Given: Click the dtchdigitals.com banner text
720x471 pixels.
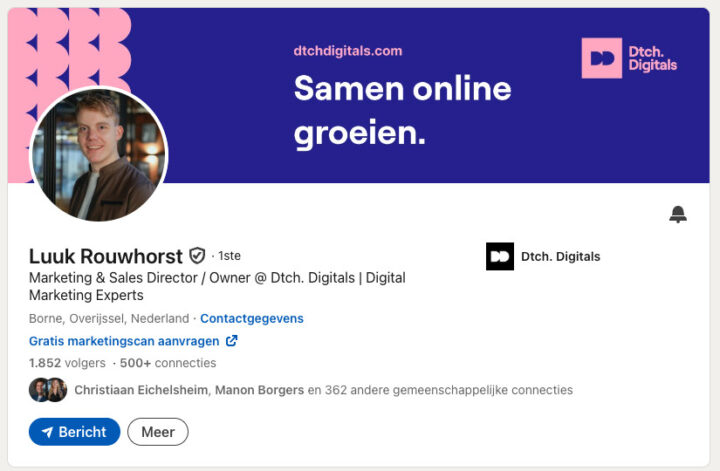Looking at the screenshot, I should (348, 50).
